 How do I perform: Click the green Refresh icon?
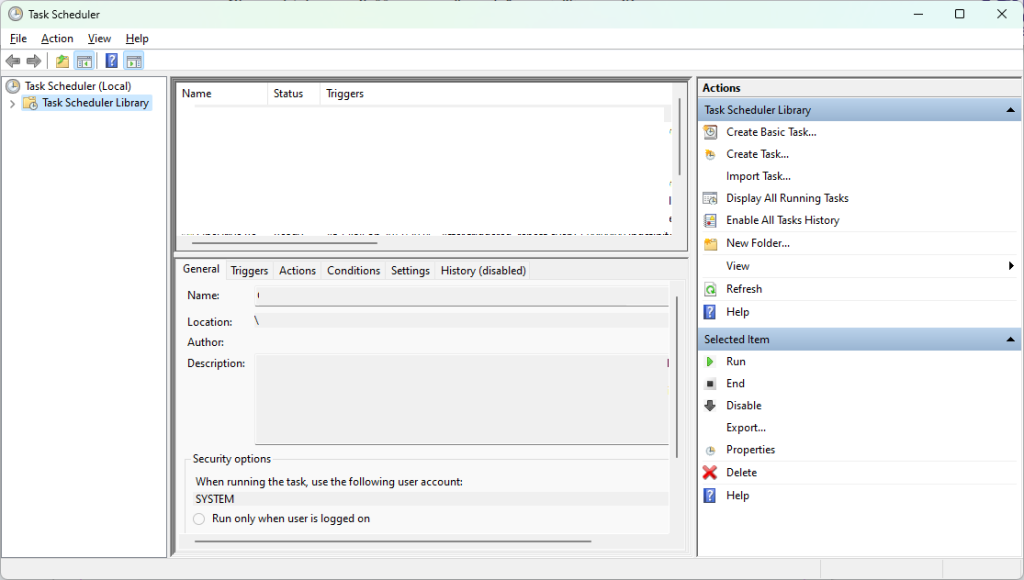711,289
